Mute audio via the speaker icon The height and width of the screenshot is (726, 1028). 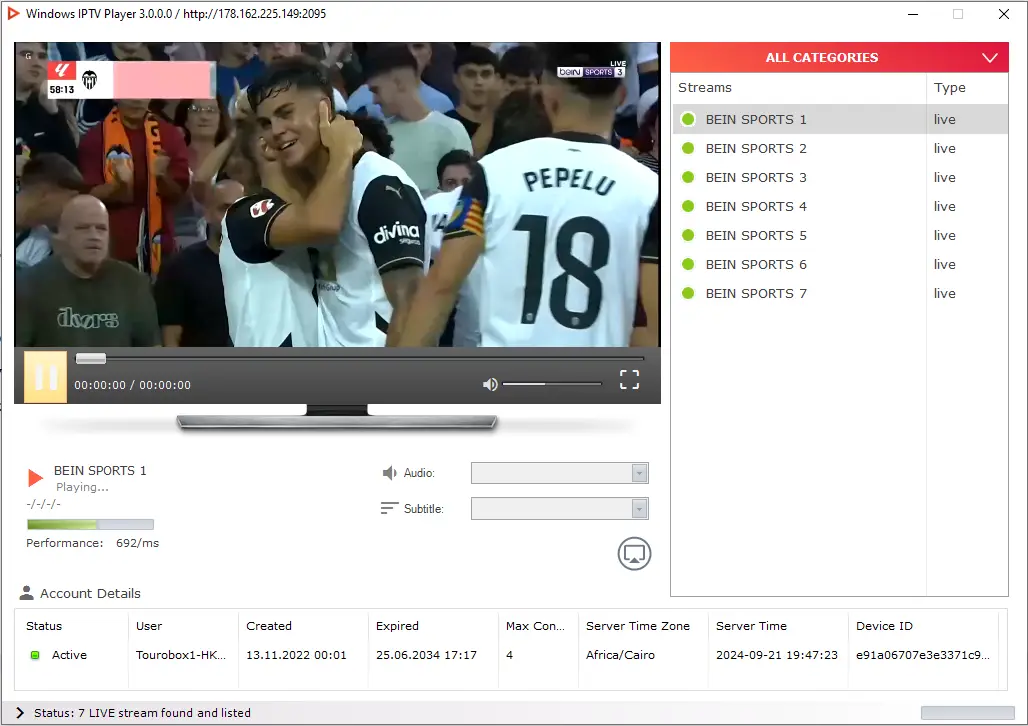tap(490, 384)
